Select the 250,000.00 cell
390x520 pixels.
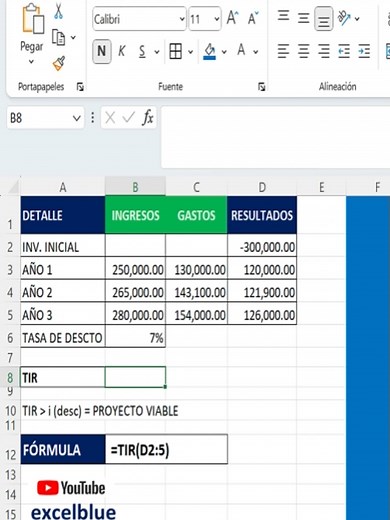coord(135,269)
